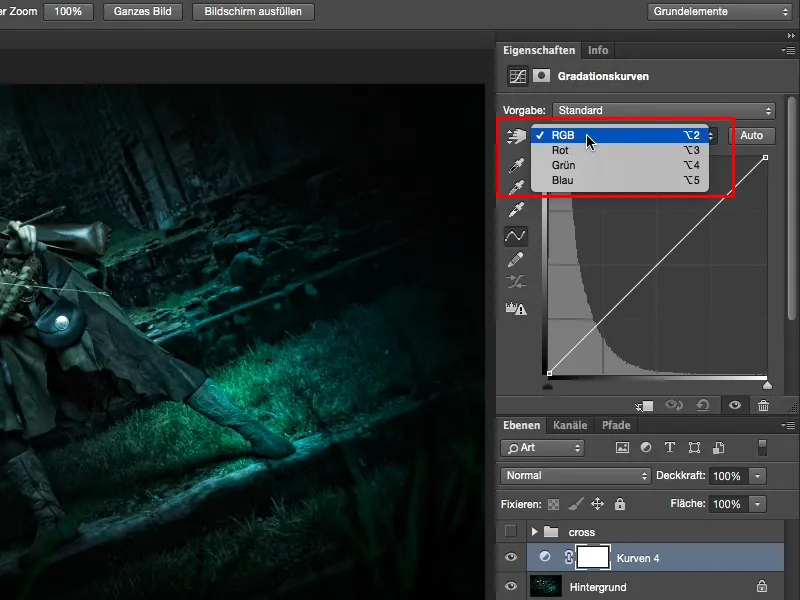Click the Gradationskurven curves adjustment icon
Screen dimensions: 800x600
point(517,77)
